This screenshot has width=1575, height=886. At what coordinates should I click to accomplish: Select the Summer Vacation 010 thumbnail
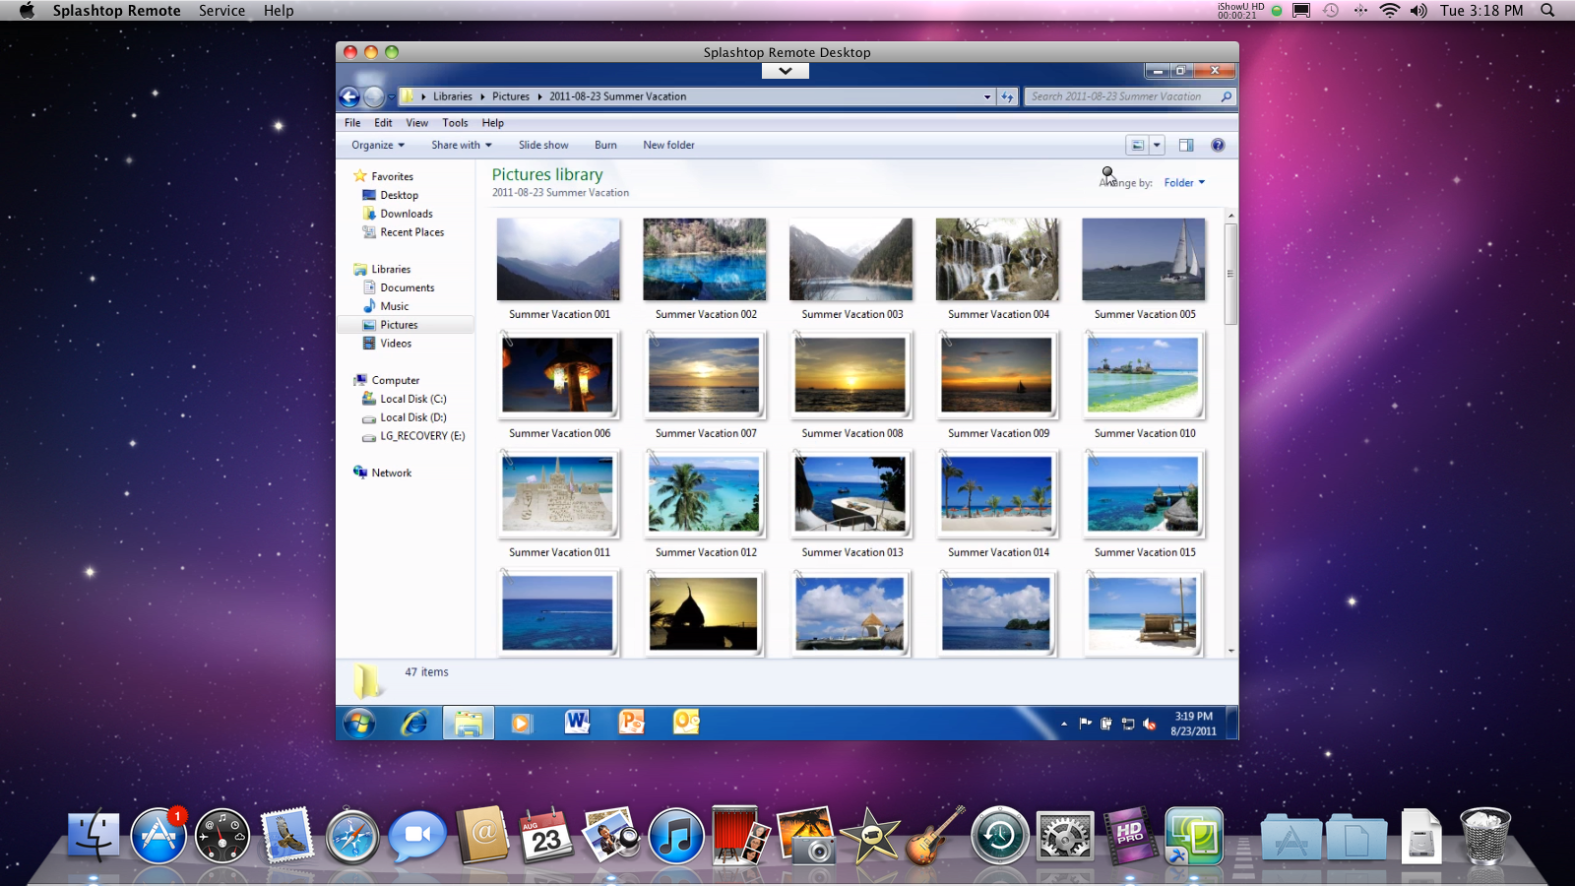click(1143, 375)
